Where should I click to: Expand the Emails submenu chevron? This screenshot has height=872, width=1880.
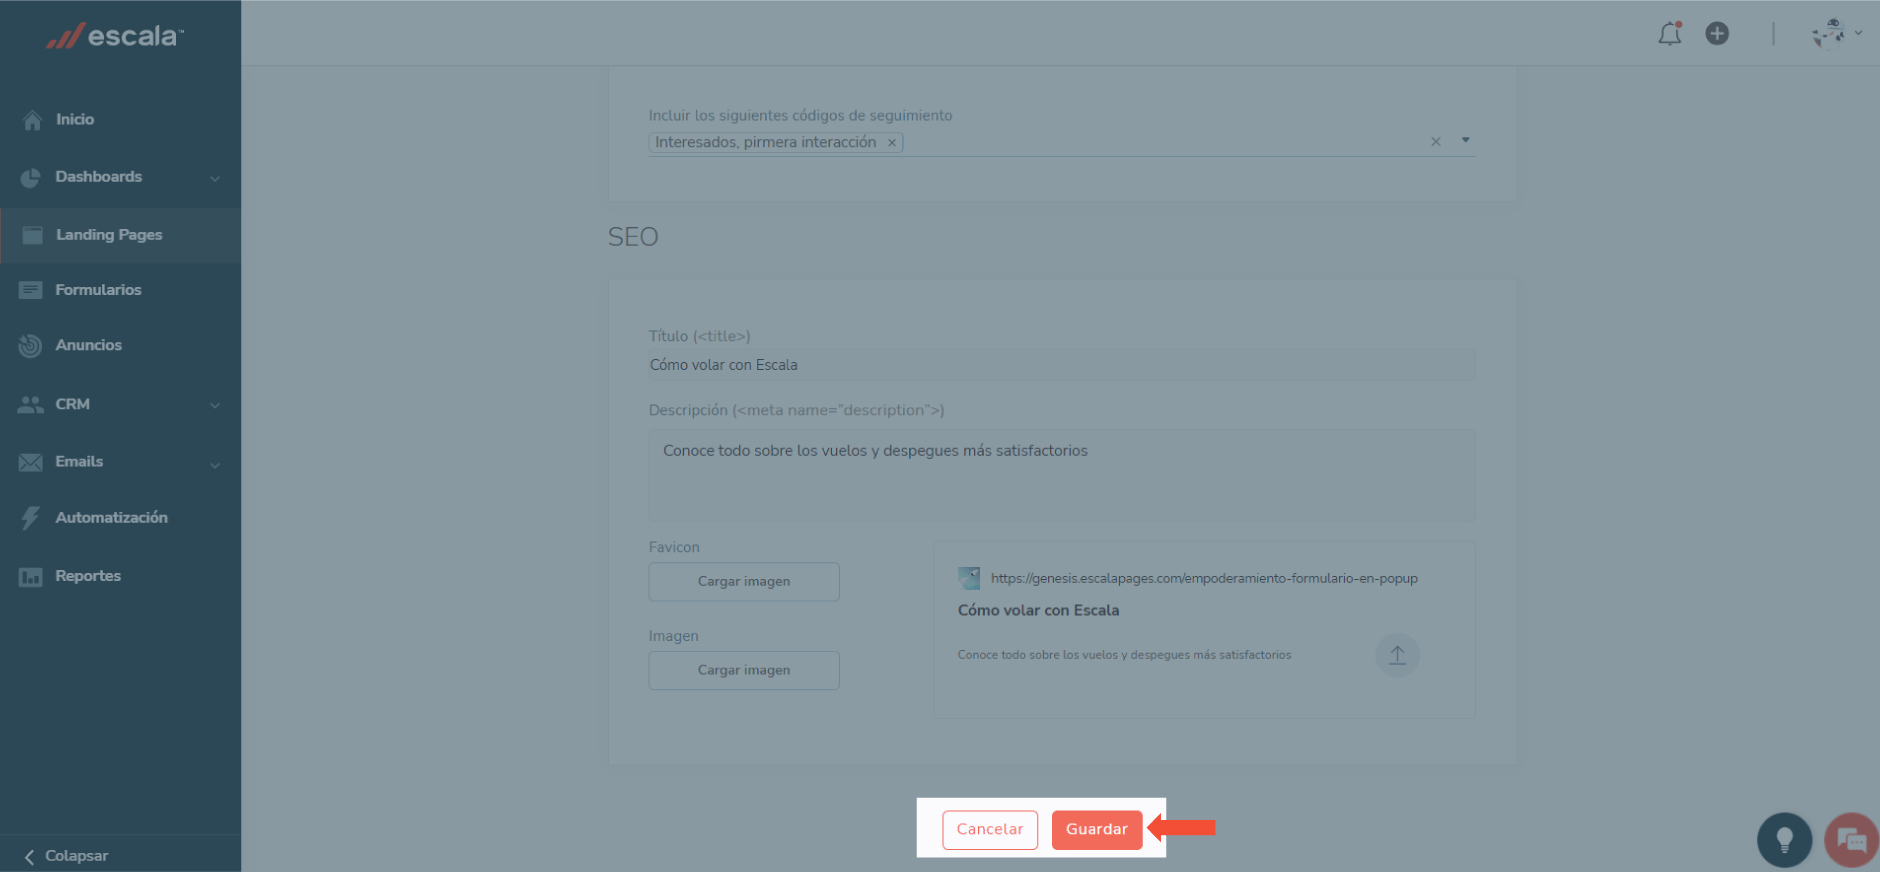(215, 464)
